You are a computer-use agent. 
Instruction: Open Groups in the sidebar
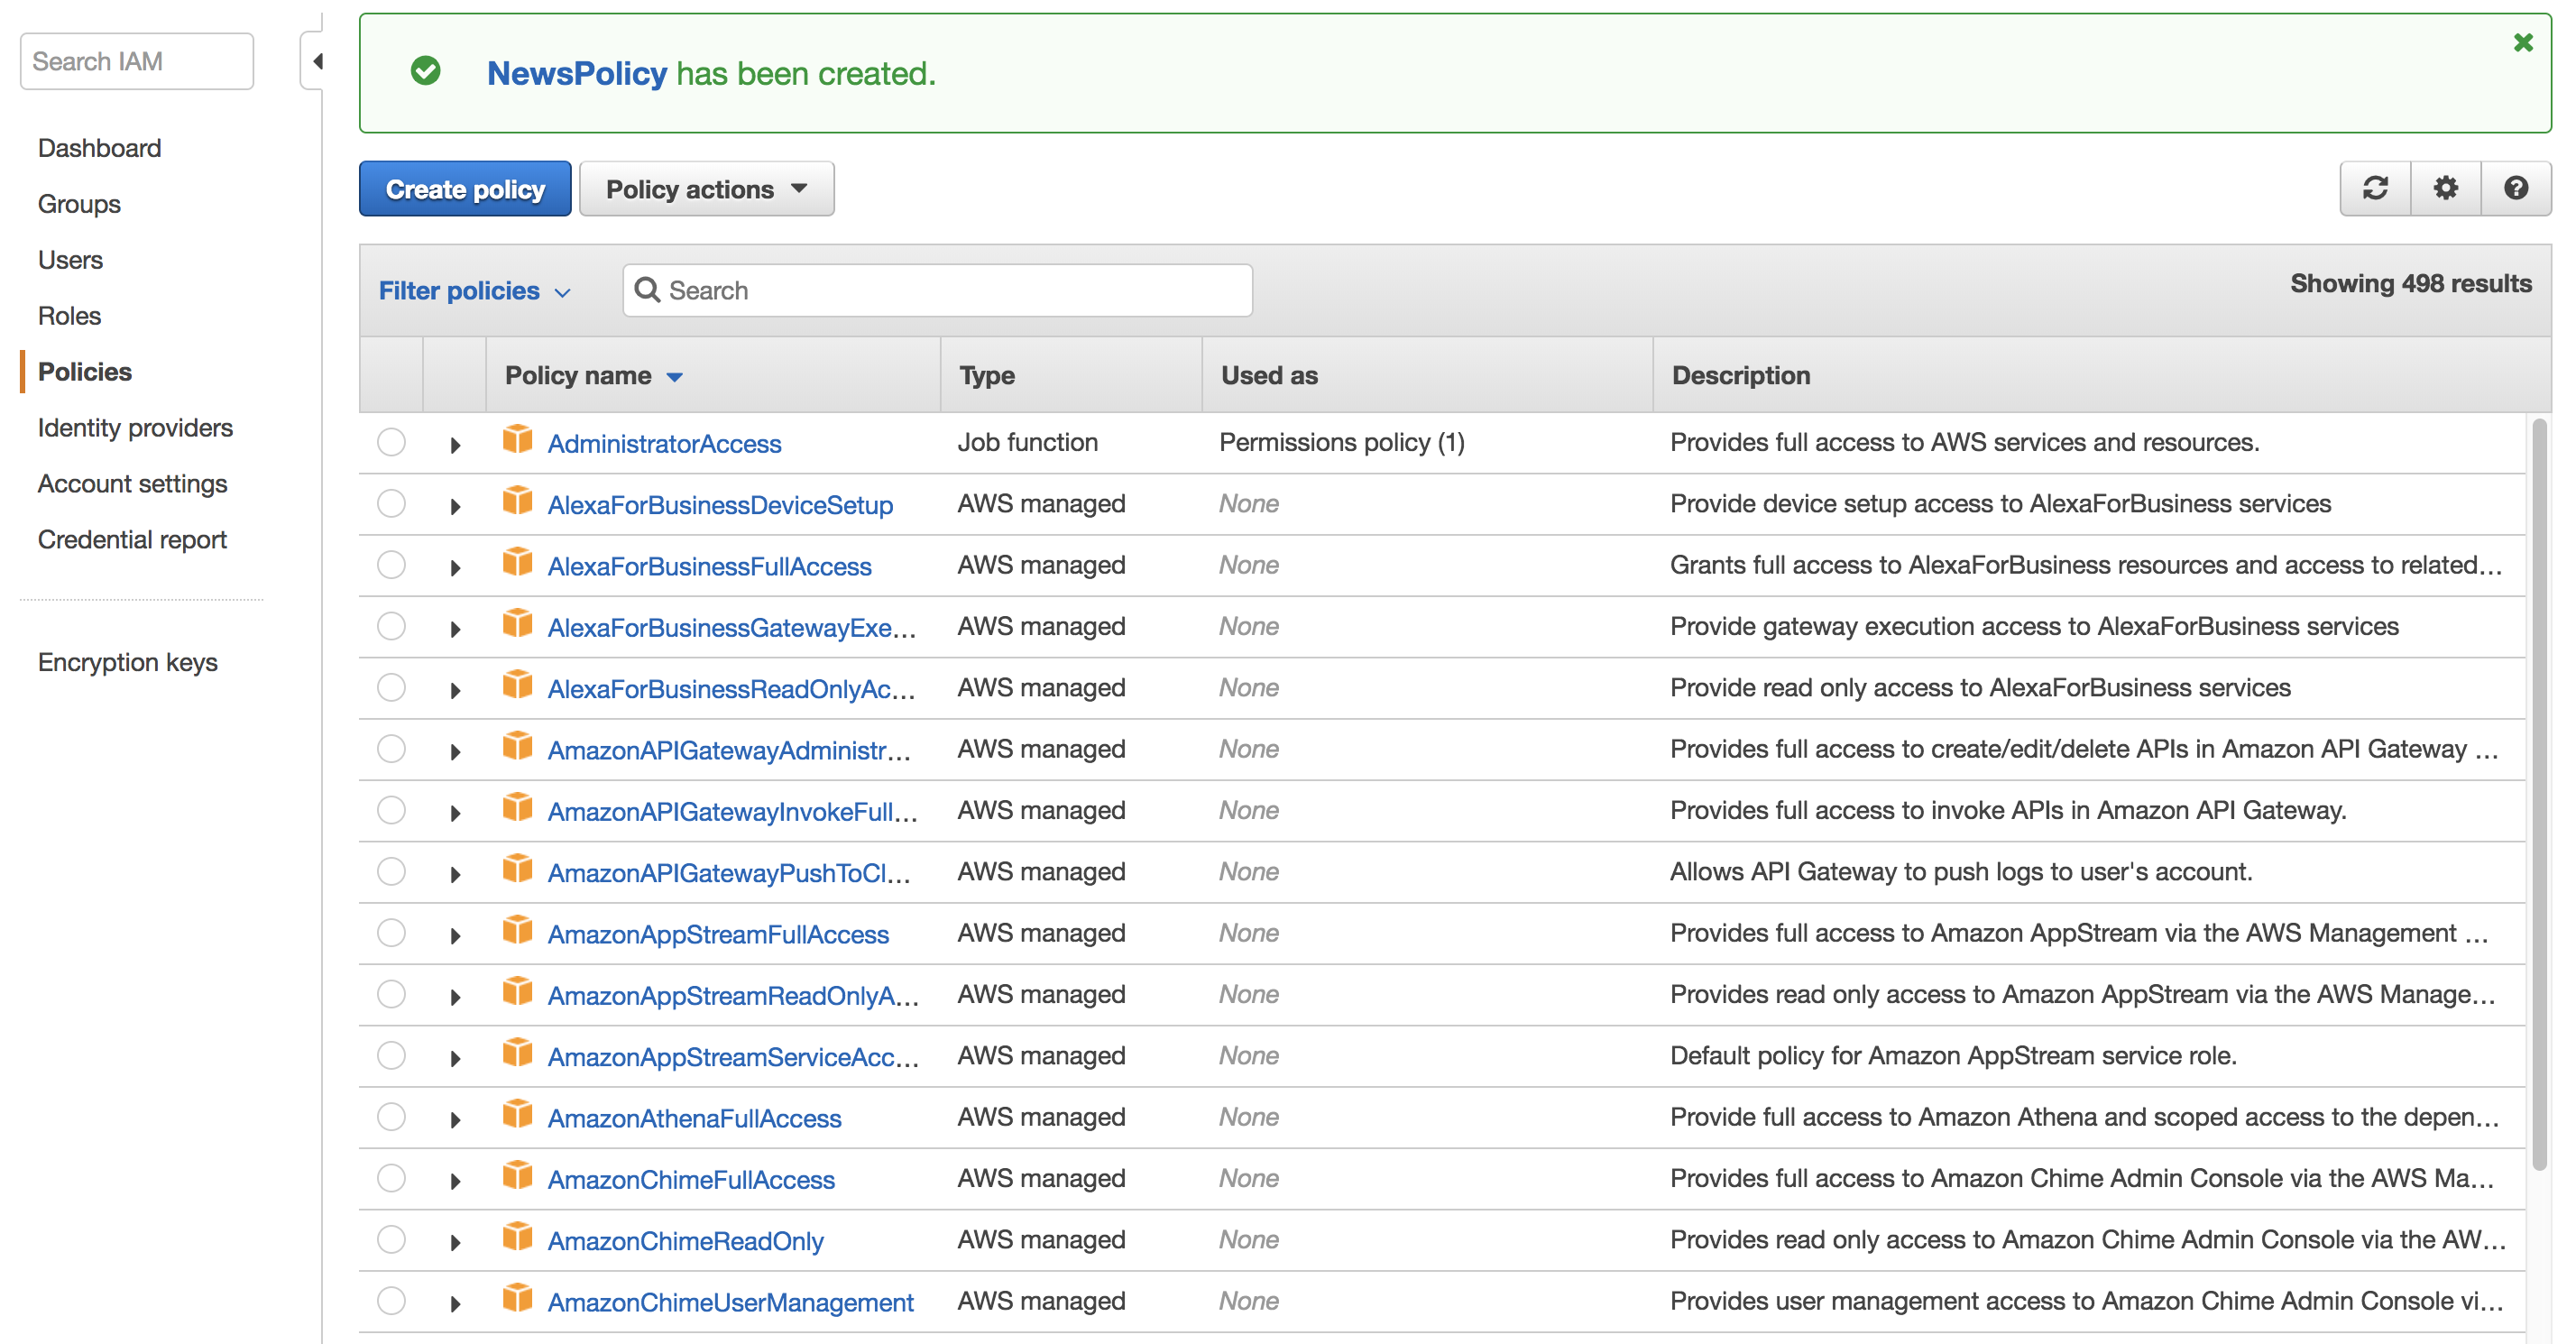point(79,204)
